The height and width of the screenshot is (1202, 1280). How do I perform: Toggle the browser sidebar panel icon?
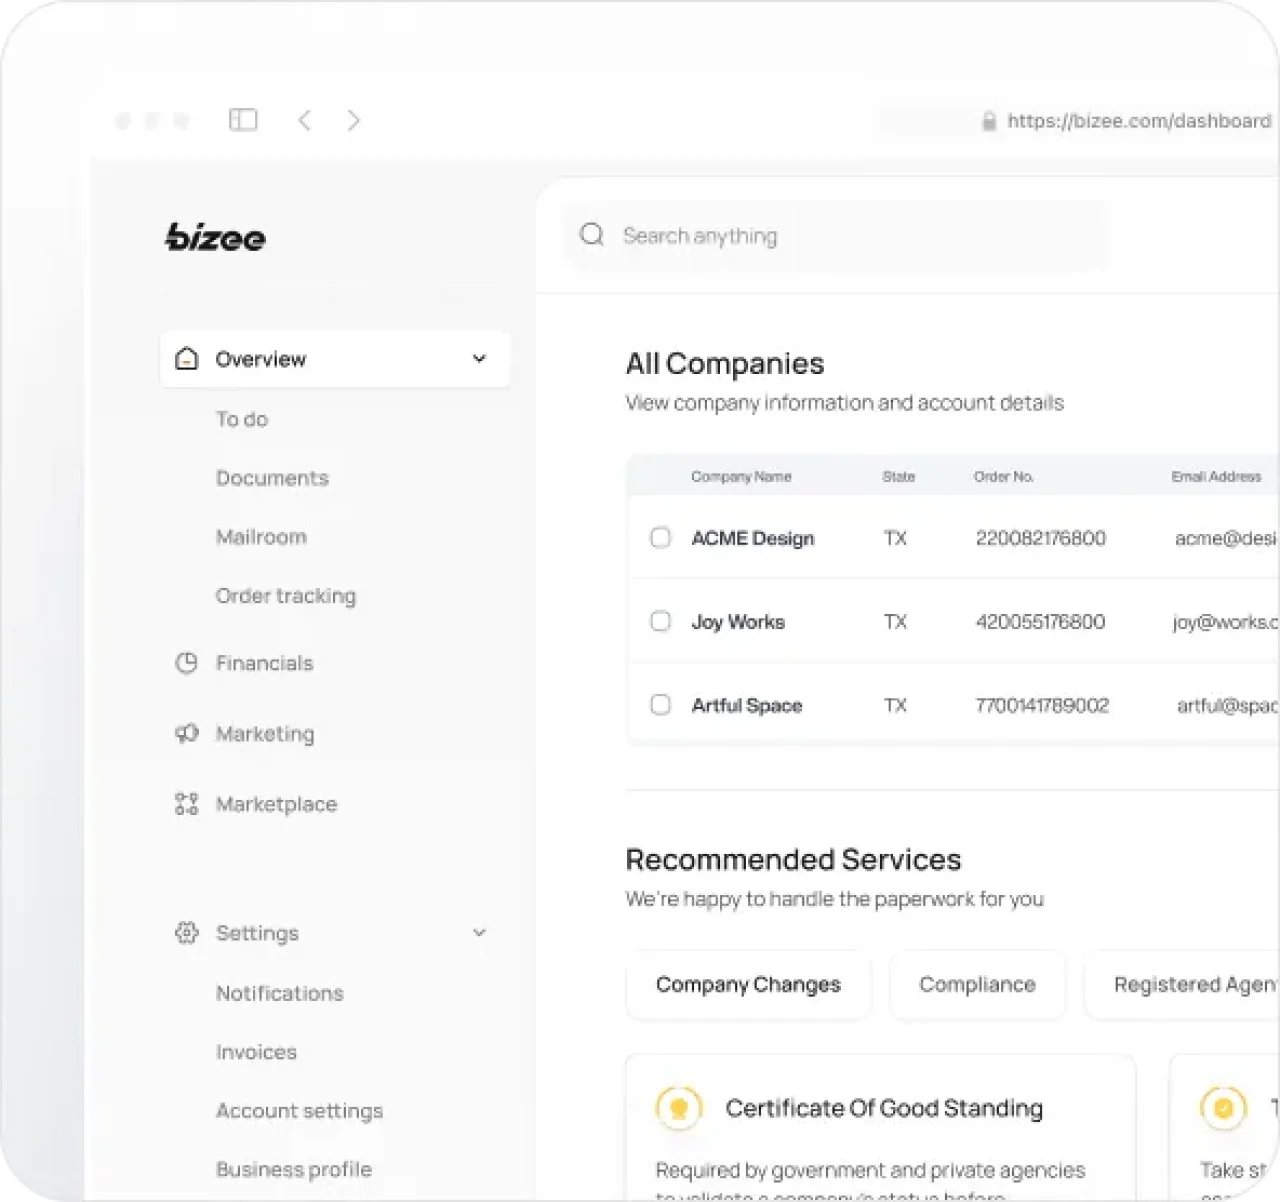click(243, 120)
